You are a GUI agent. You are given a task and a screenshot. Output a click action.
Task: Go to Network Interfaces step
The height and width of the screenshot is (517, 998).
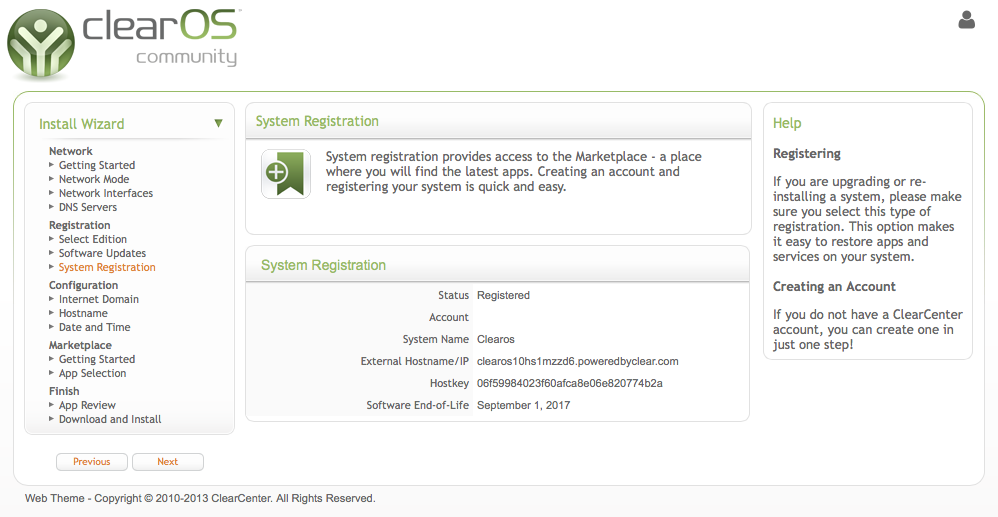(106, 193)
